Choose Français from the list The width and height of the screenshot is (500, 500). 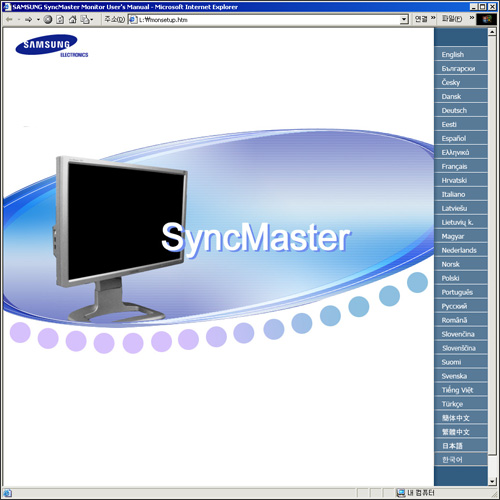461,166
